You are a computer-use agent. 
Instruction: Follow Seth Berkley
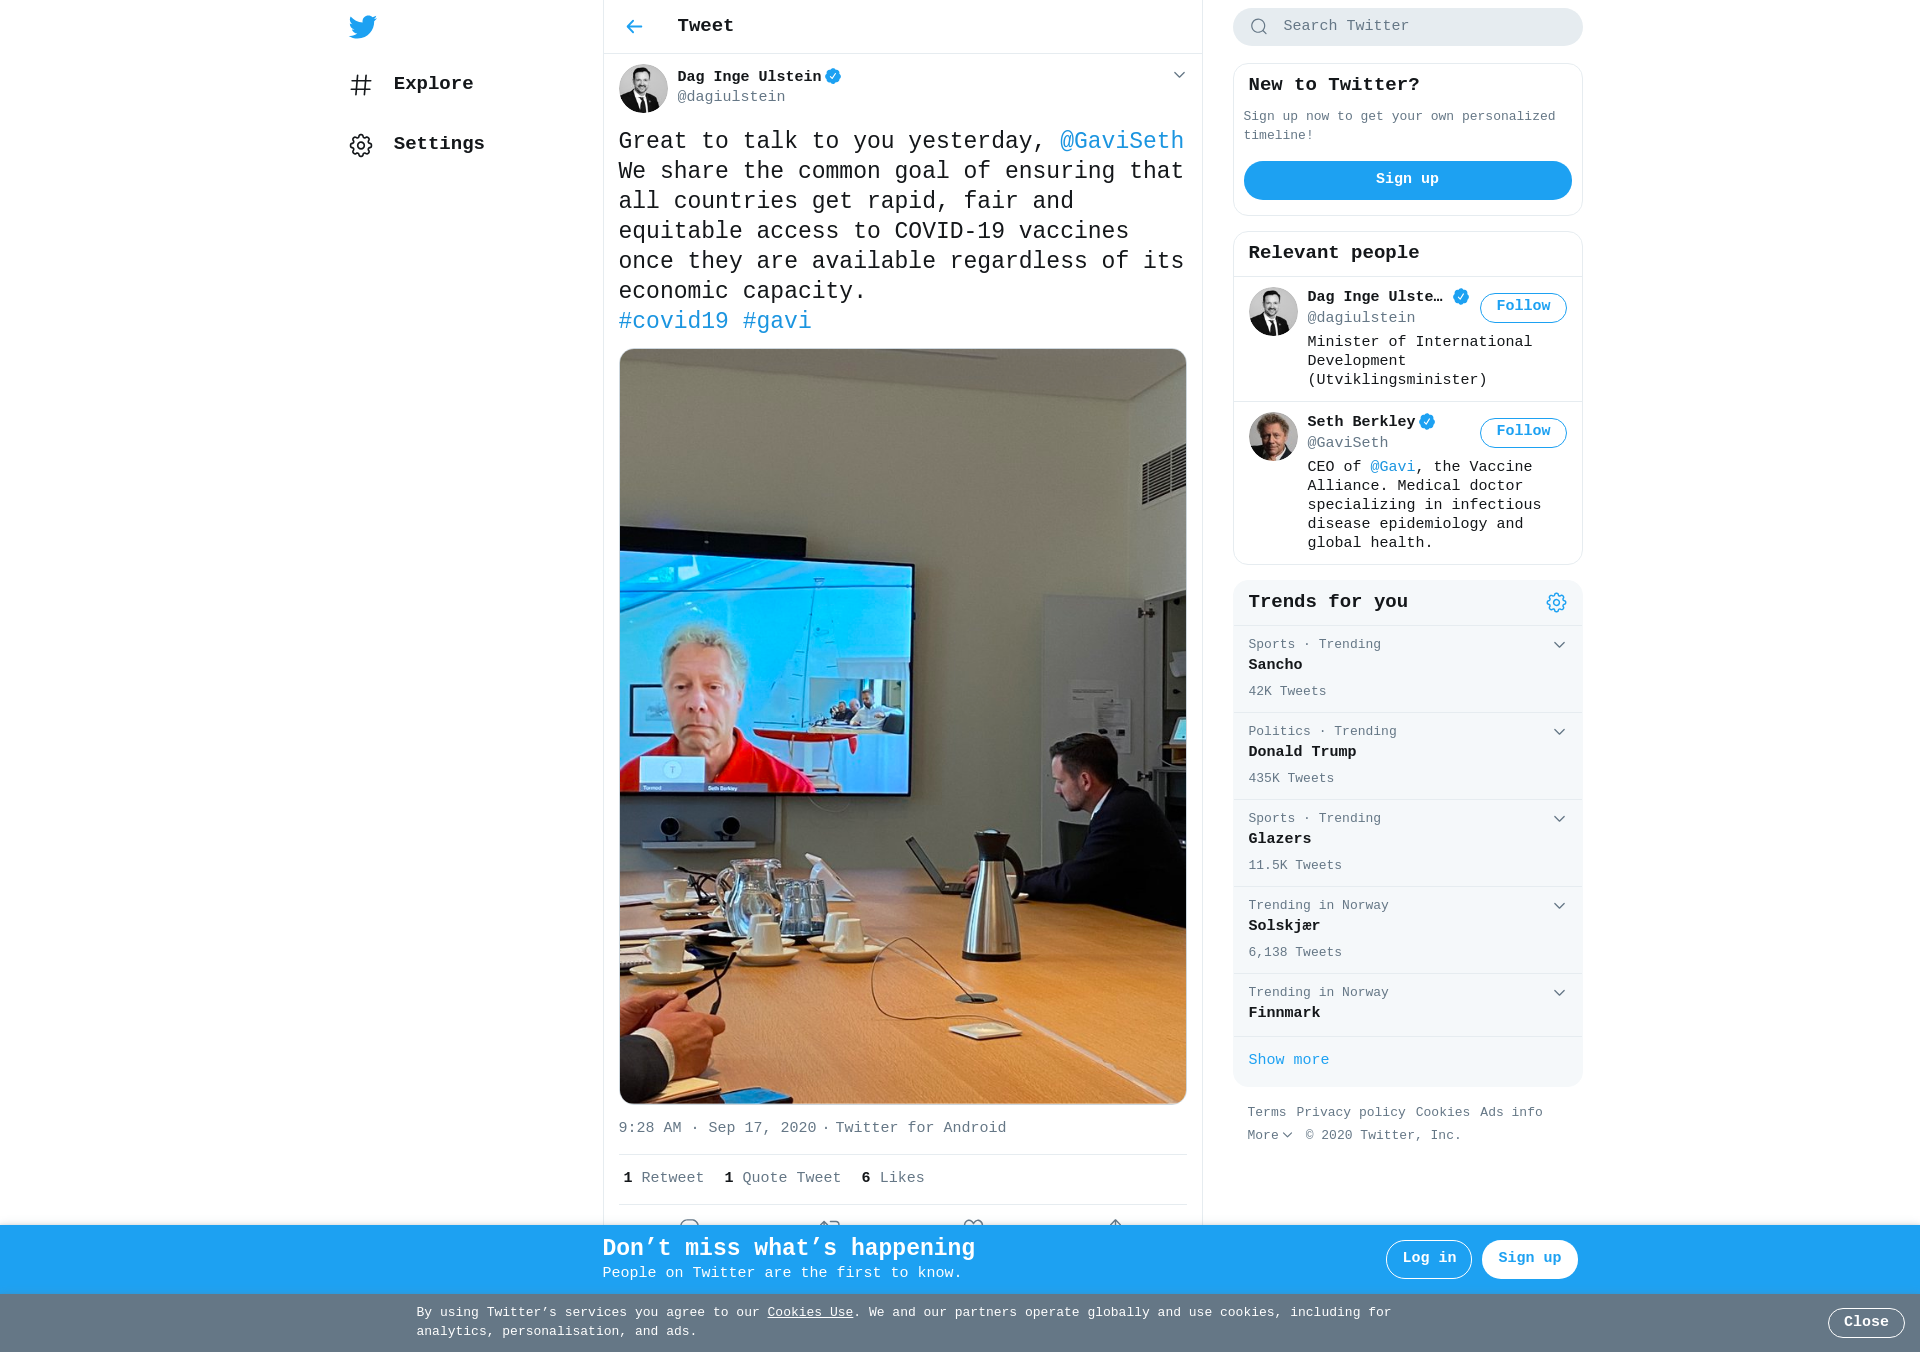[1523, 432]
